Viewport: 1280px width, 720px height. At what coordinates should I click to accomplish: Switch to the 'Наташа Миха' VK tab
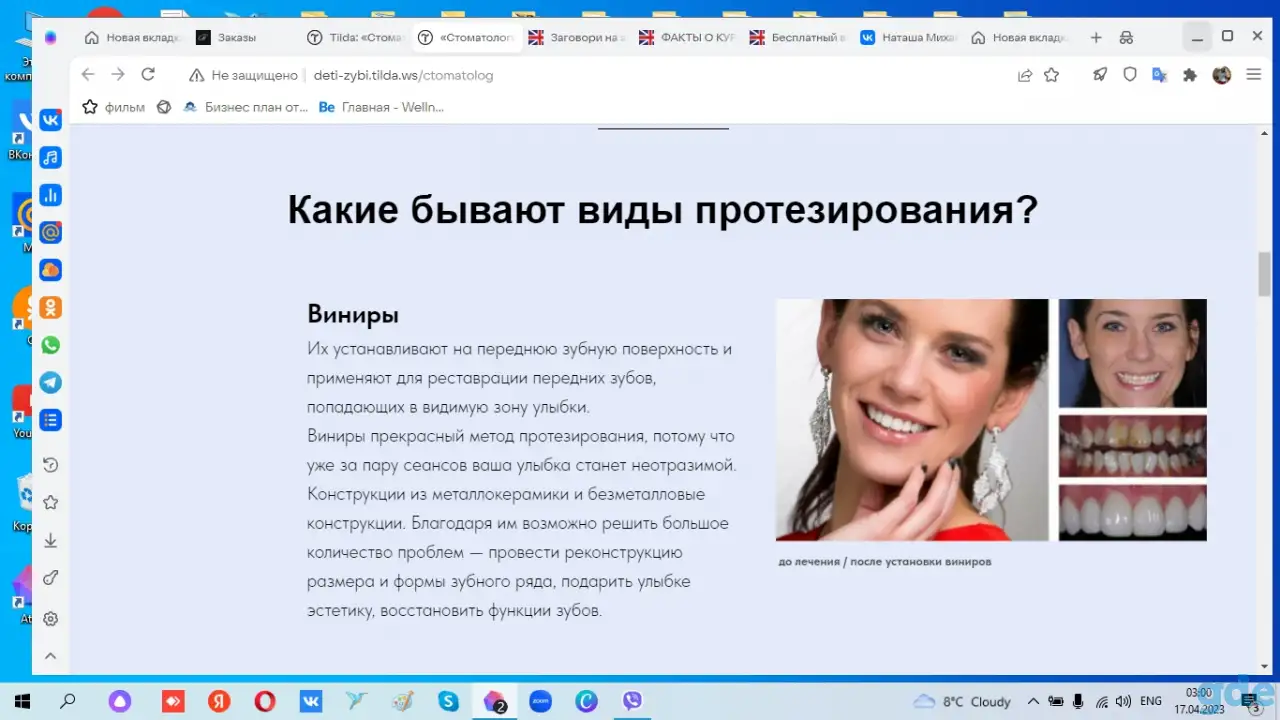909,37
